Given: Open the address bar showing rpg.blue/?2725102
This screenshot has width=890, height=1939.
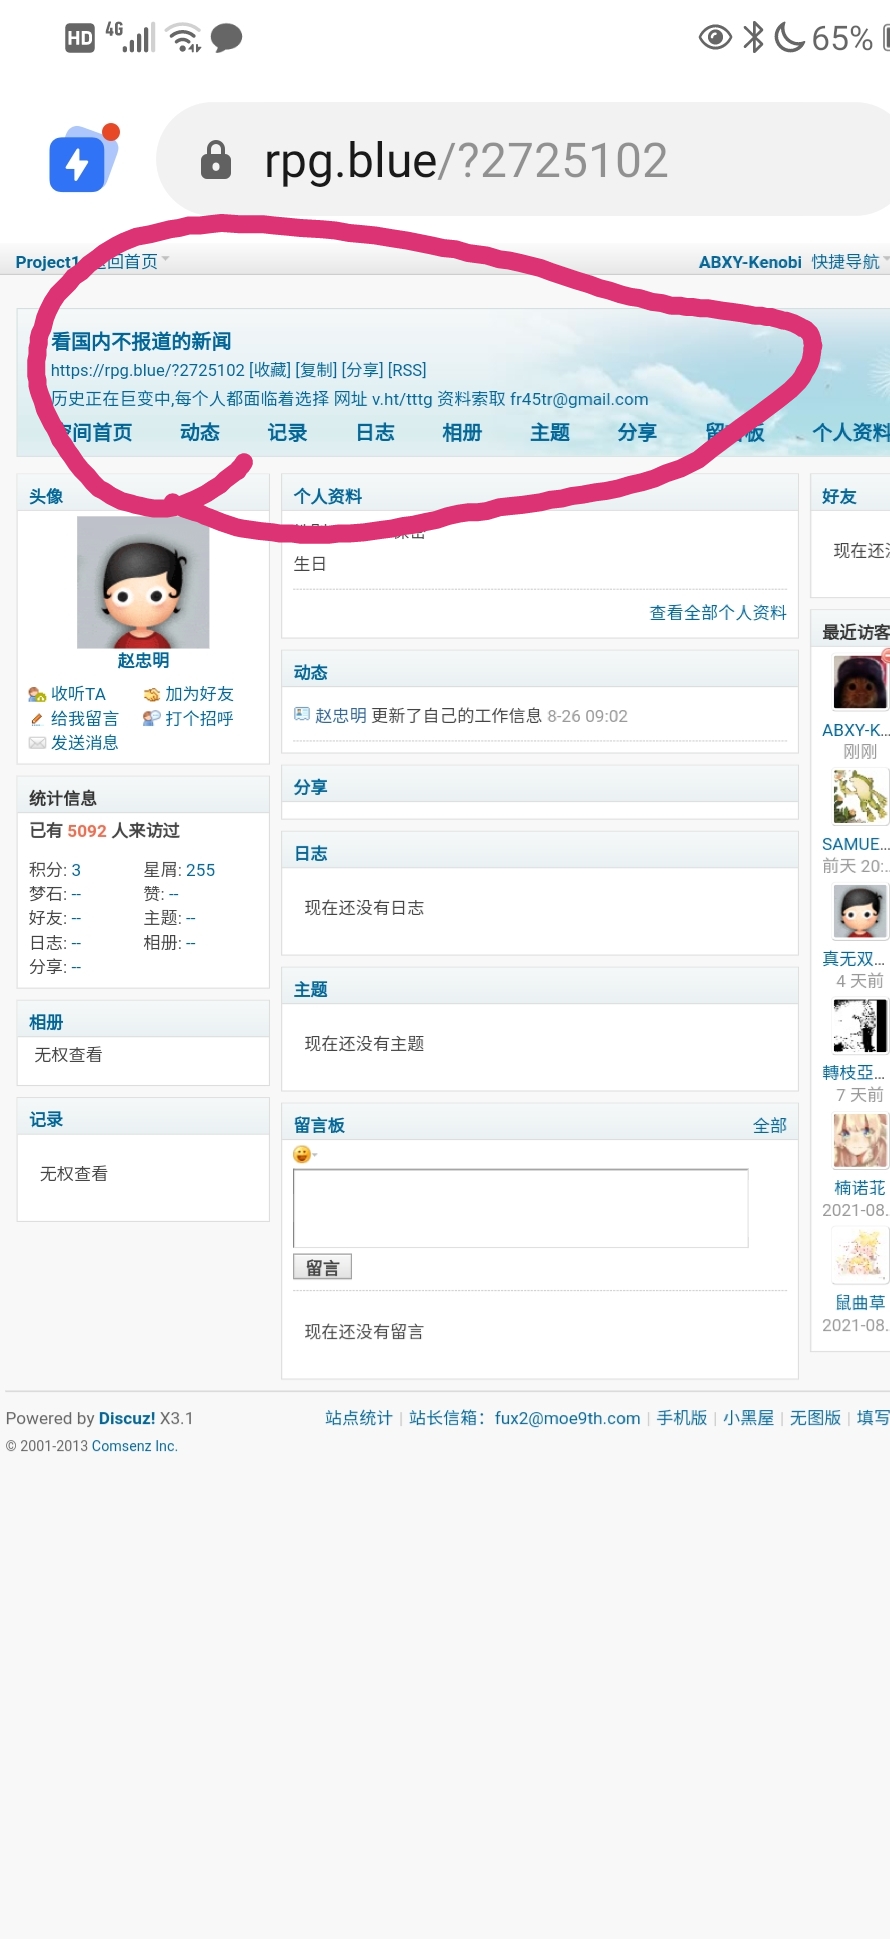Looking at the screenshot, I should point(523,160).
